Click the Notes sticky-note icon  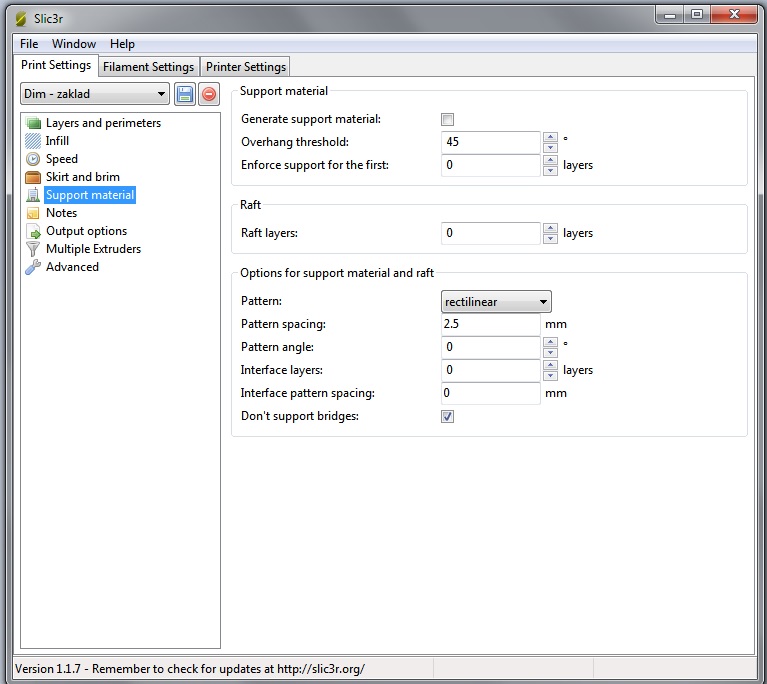coord(33,213)
